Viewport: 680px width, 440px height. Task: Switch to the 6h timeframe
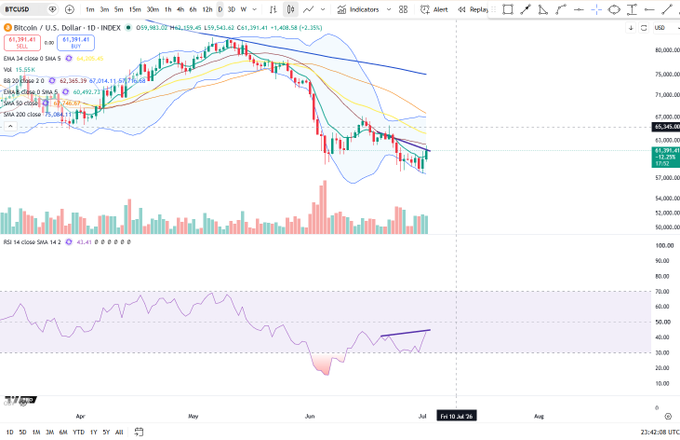tap(193, 10)
